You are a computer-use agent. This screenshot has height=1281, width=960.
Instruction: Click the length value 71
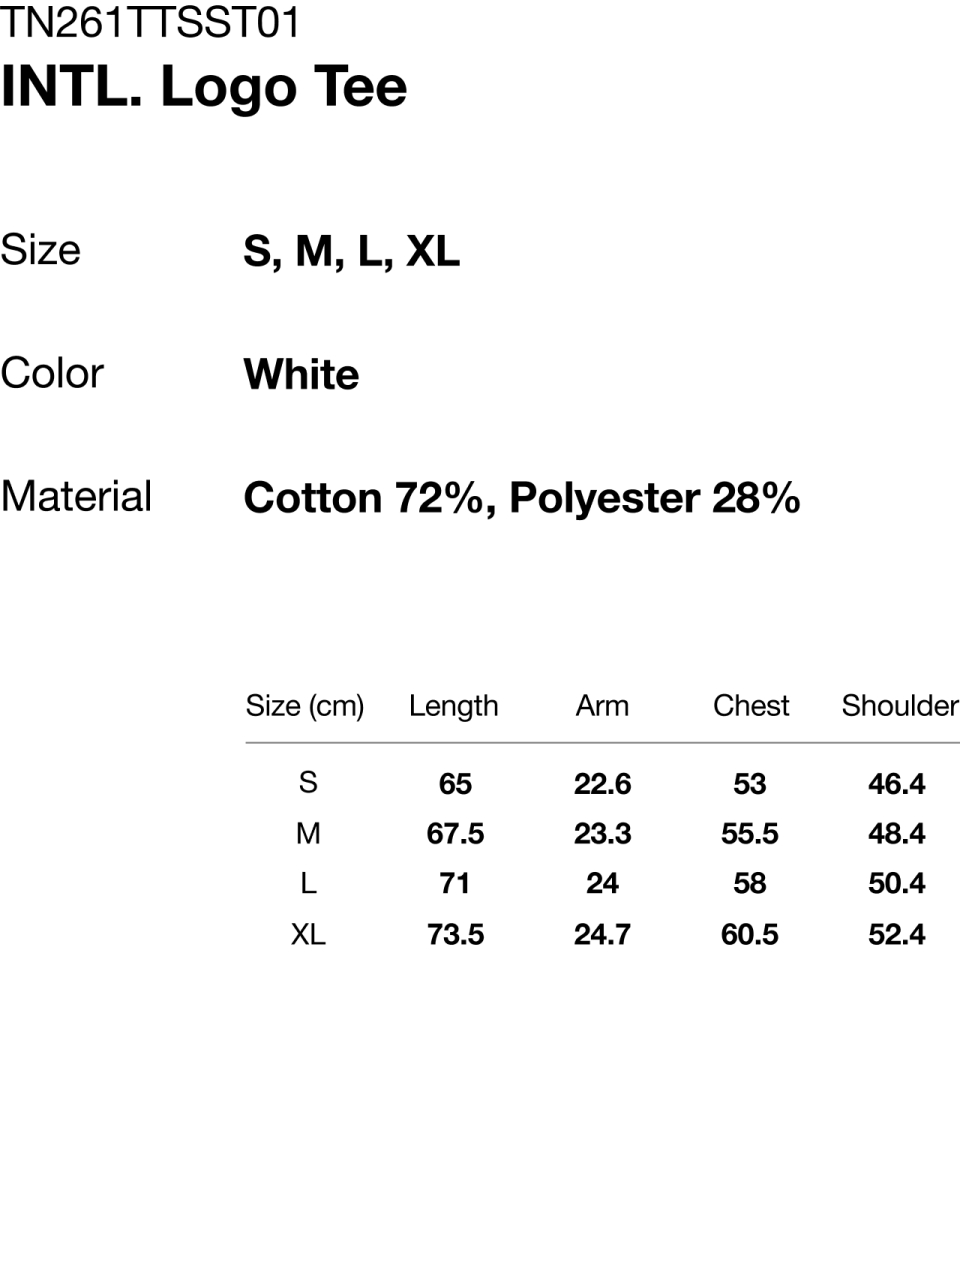pos(455,884)
